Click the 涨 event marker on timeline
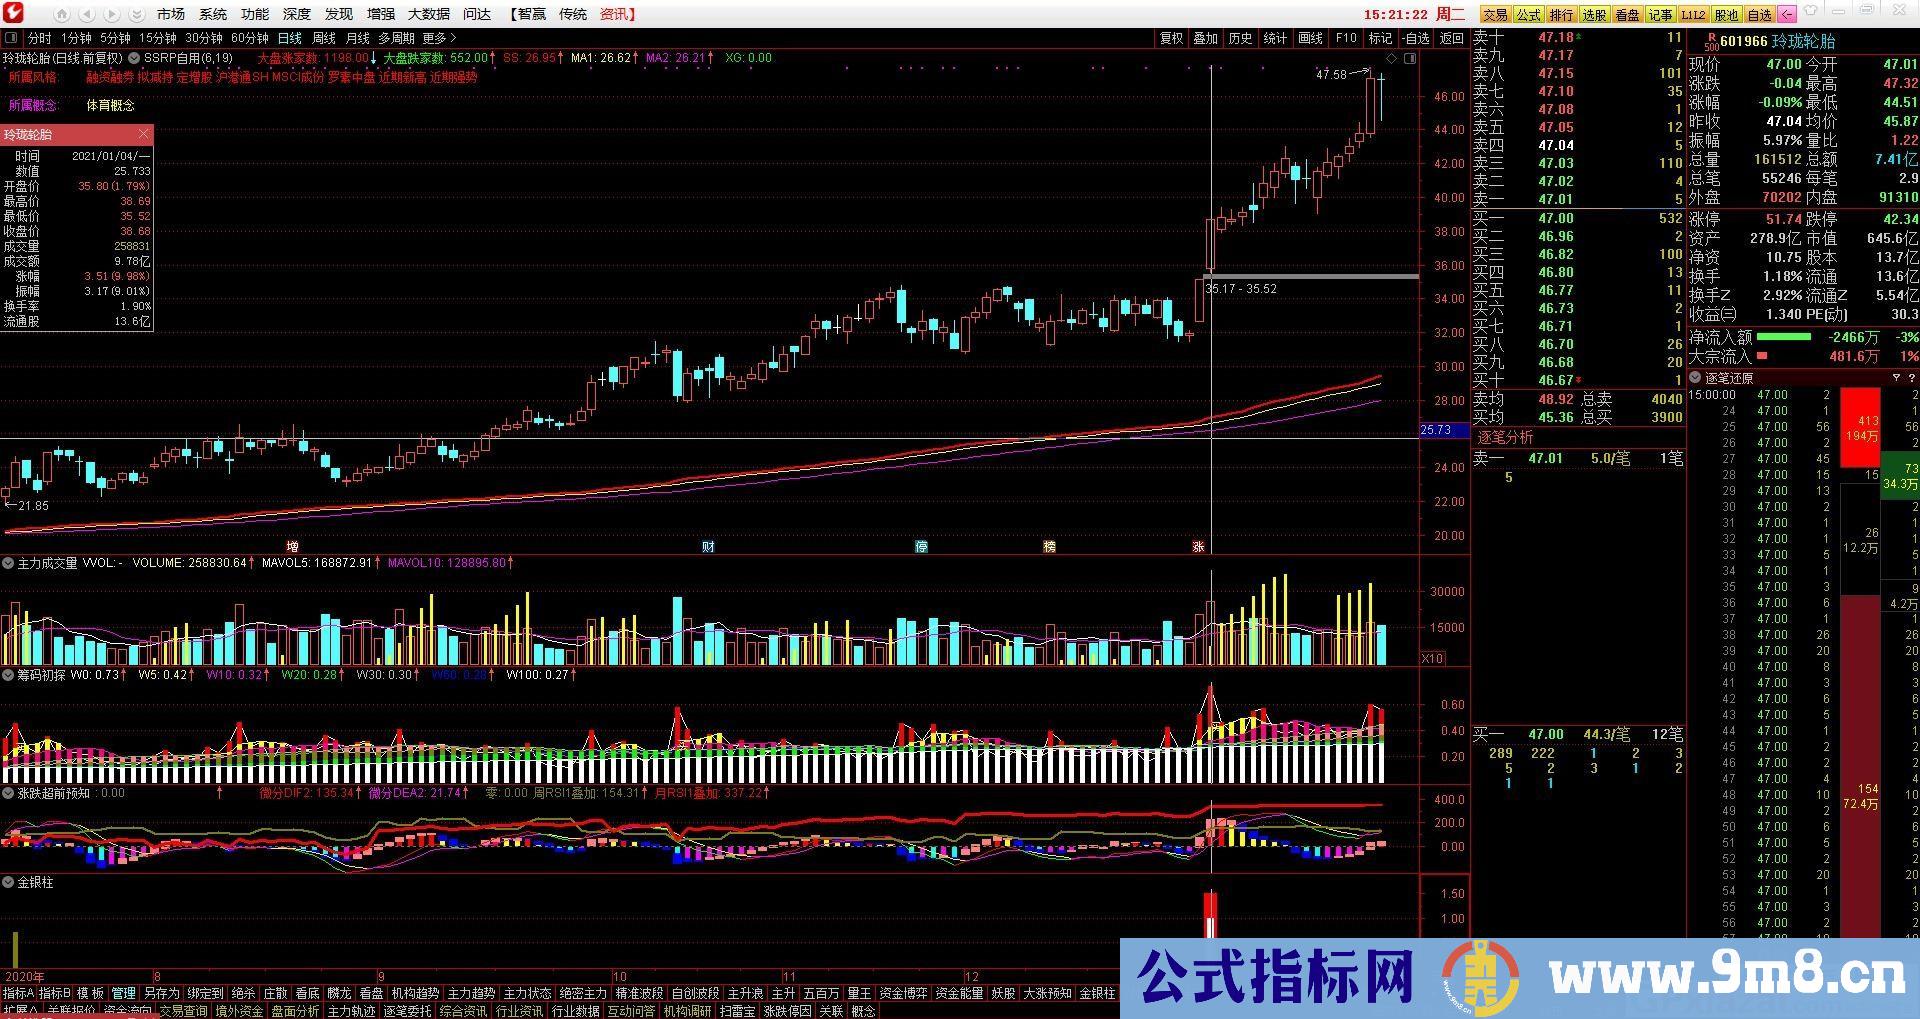Screen dimensions: 1920x1019 point(1198,546)
